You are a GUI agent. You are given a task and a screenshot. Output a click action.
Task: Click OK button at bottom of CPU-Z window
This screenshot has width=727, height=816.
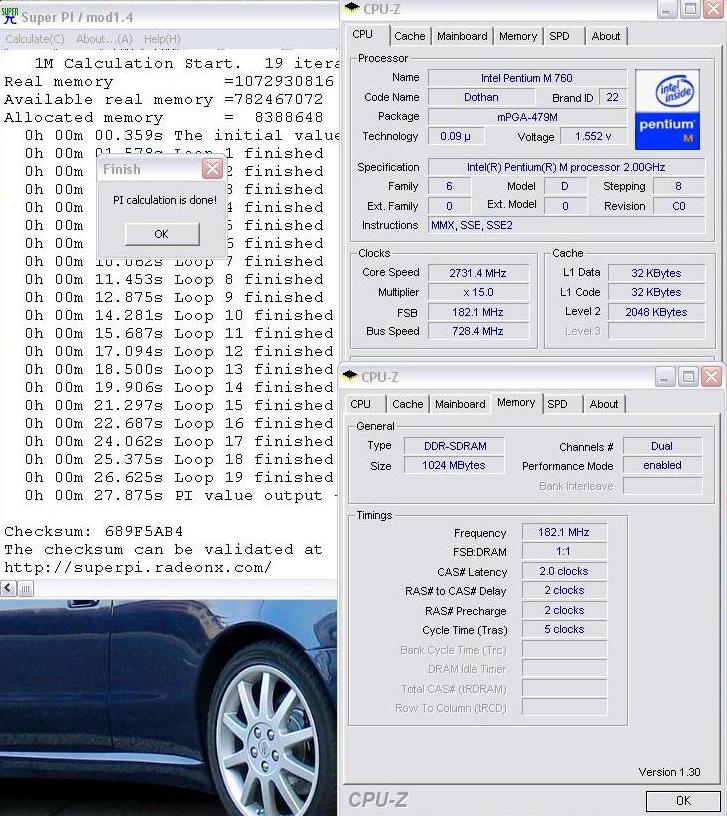pyautogui.click(x=683, y=800)
